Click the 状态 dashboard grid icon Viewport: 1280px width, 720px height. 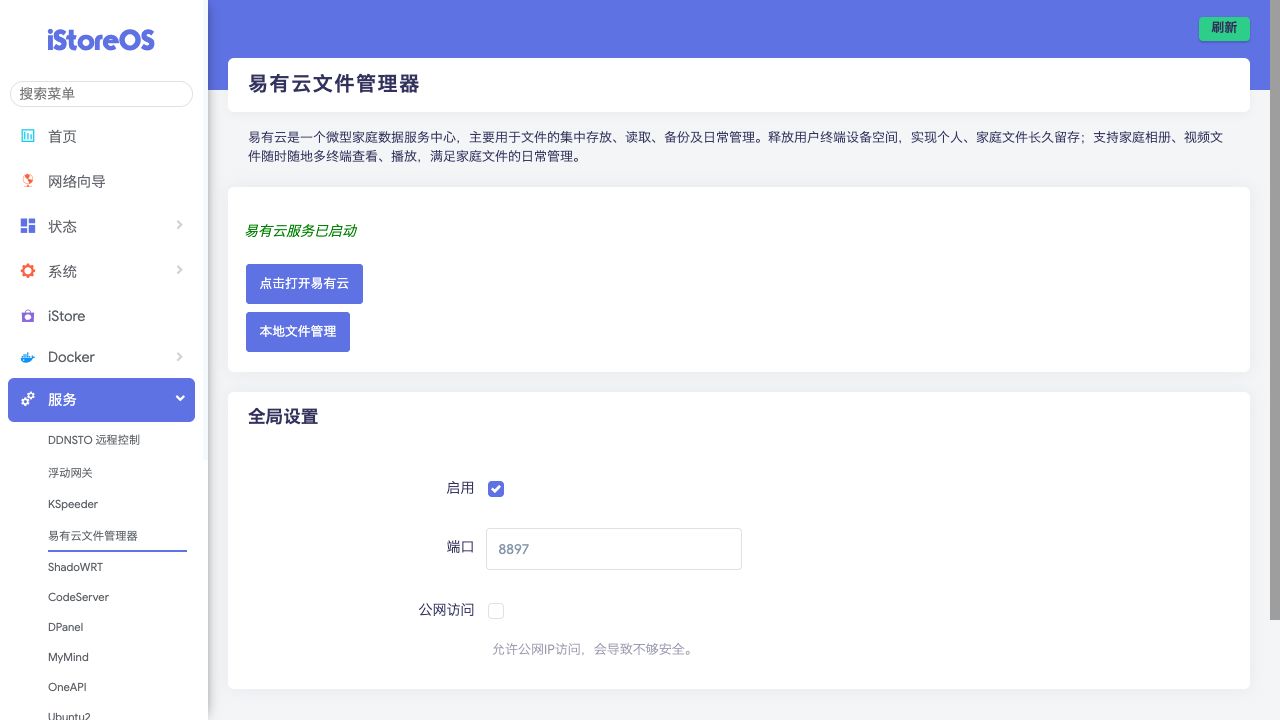coord(28,226)
